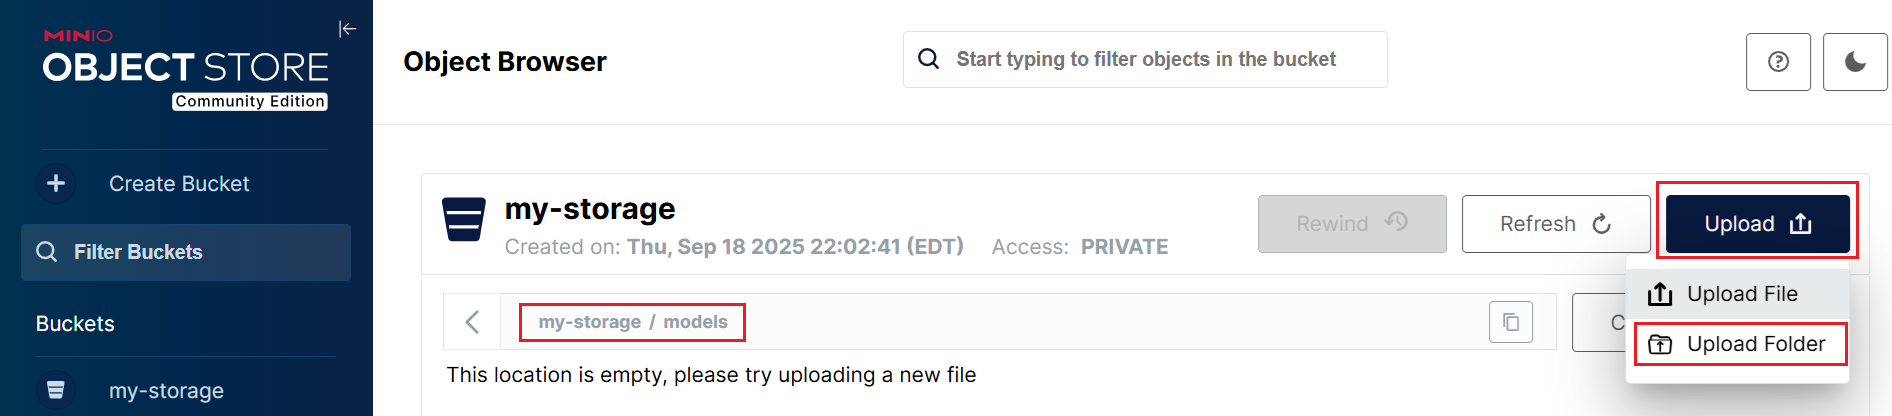The height and width of the screenshot is (416, 1892).
Task: Click the Refresh button
Action: click(1556, 224)
